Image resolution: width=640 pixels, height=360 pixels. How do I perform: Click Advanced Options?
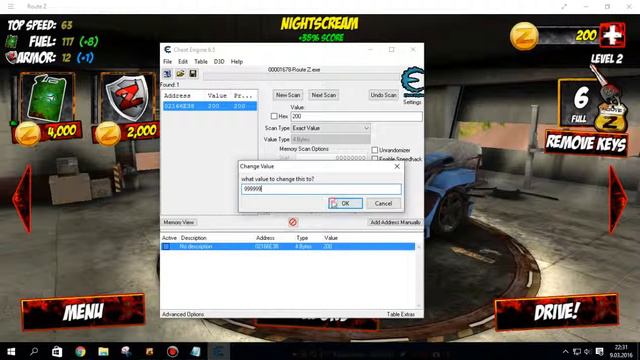[183, 314]
